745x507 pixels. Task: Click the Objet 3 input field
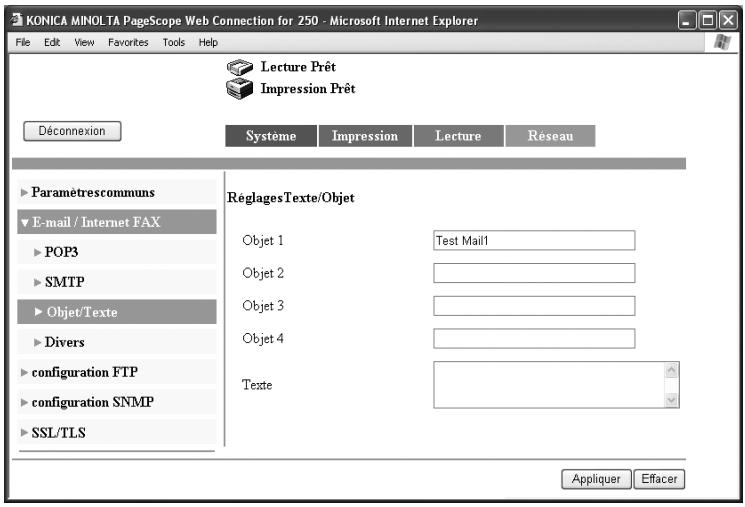534,306
